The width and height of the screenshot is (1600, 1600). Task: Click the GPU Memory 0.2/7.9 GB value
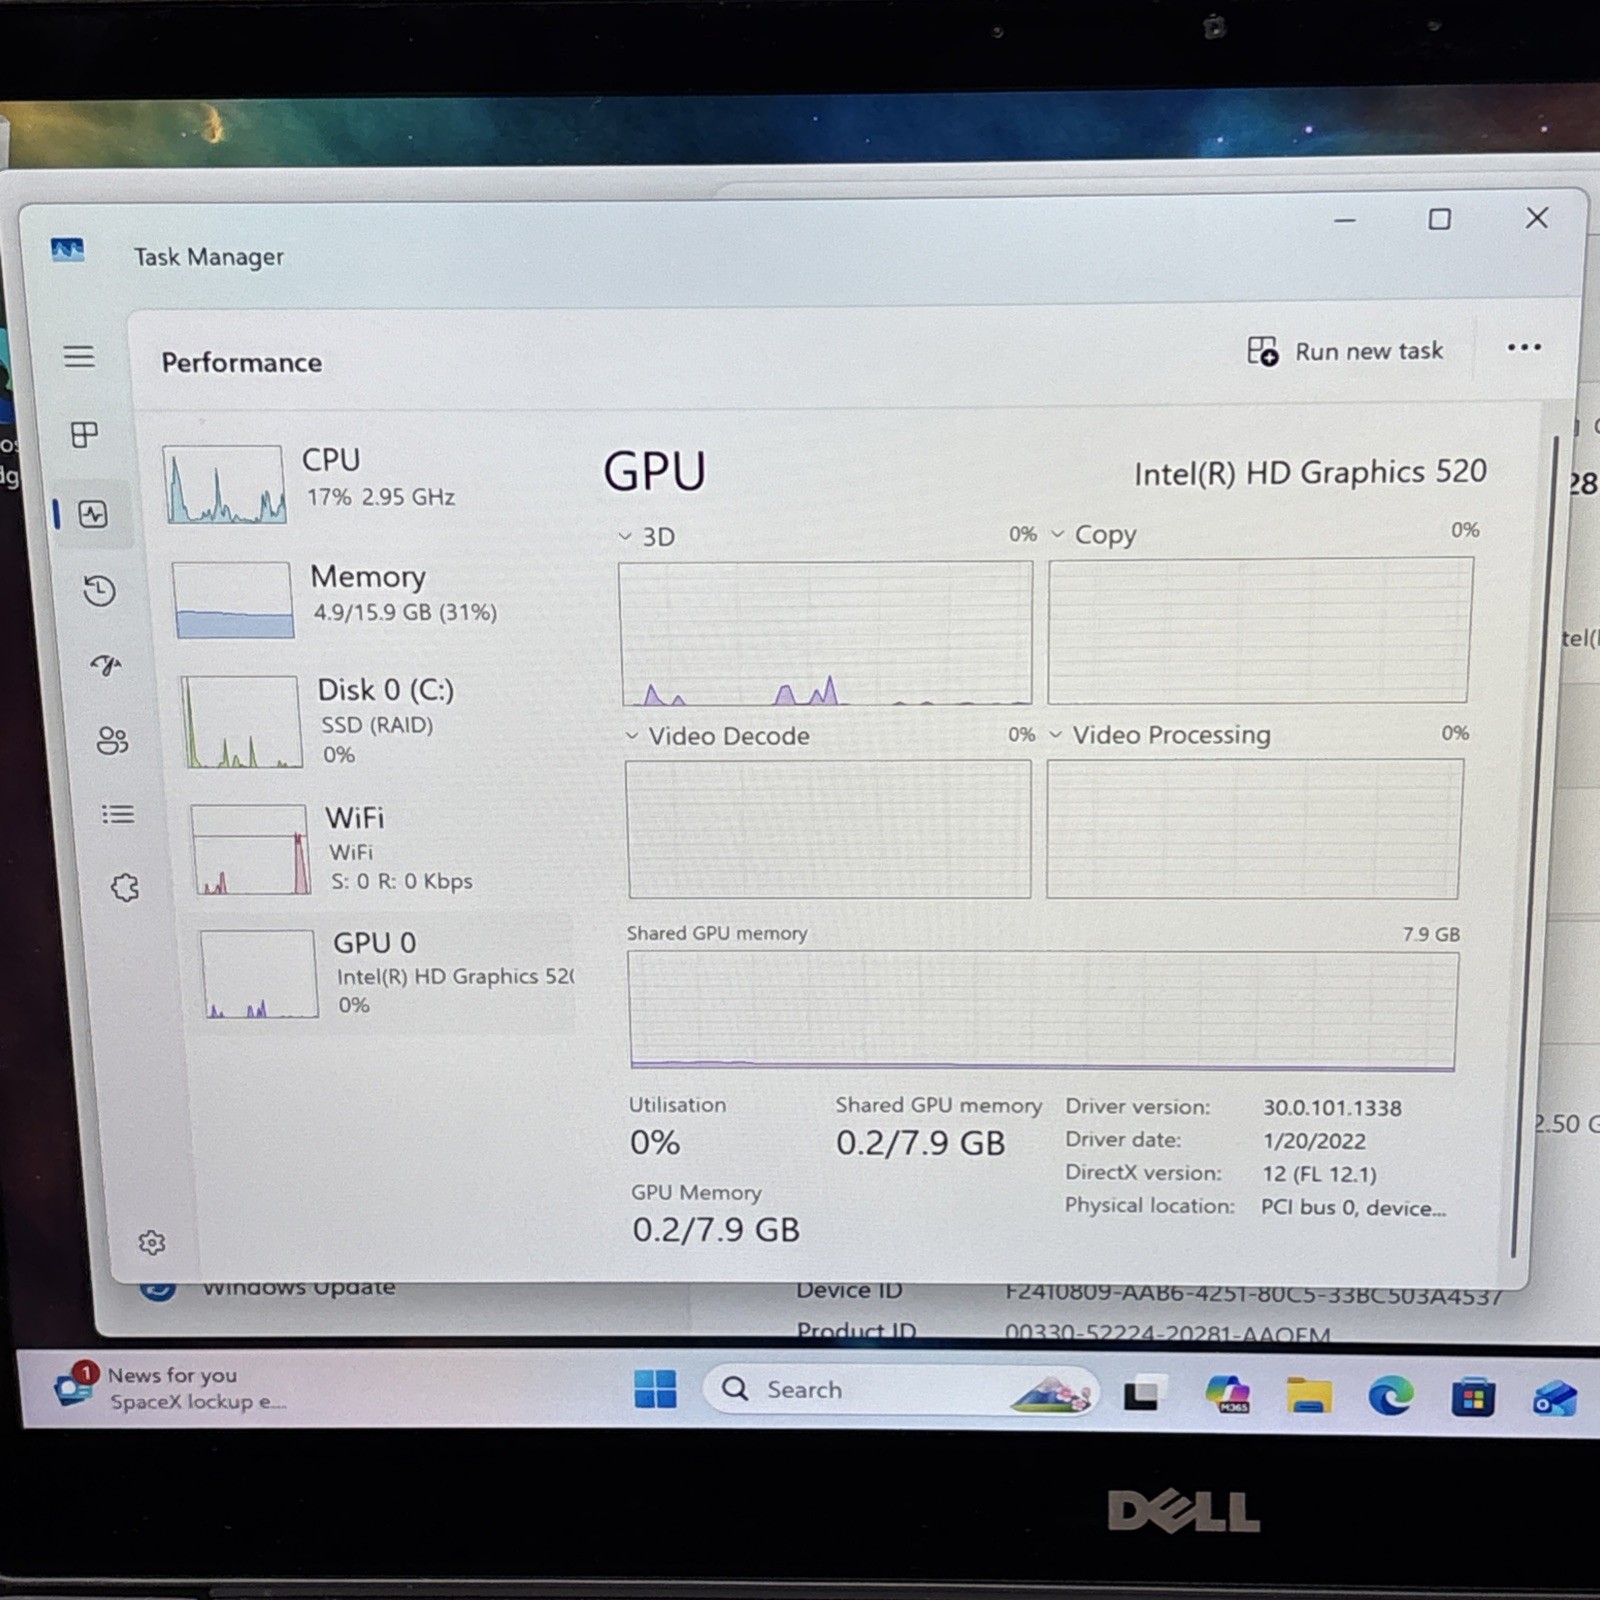coord(716,1229)
